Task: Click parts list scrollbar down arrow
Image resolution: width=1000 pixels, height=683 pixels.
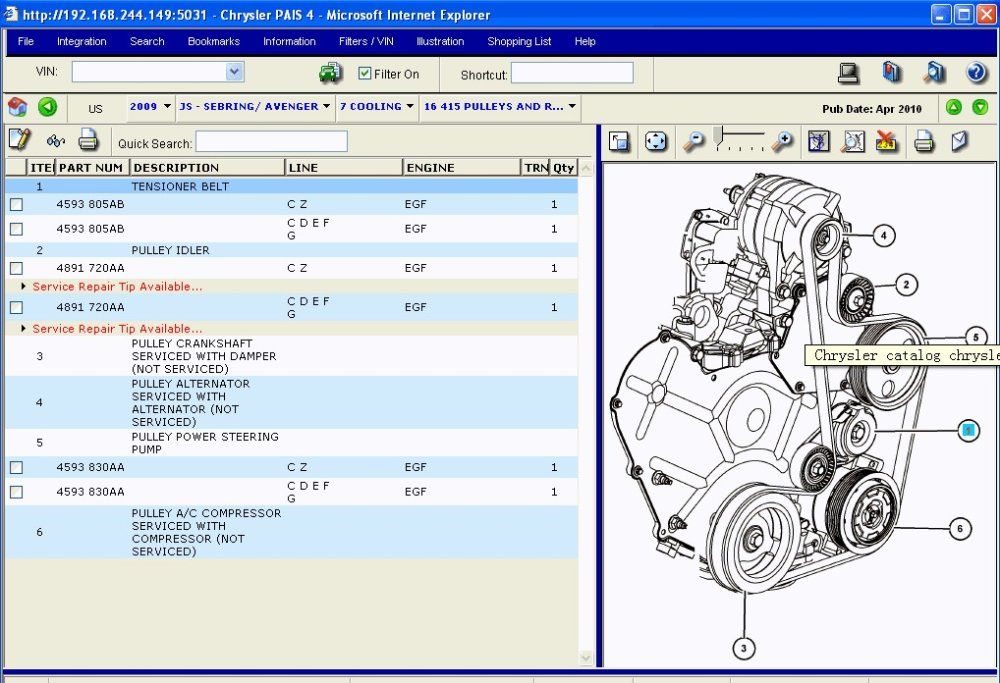Action: click(x=586, y=657)
